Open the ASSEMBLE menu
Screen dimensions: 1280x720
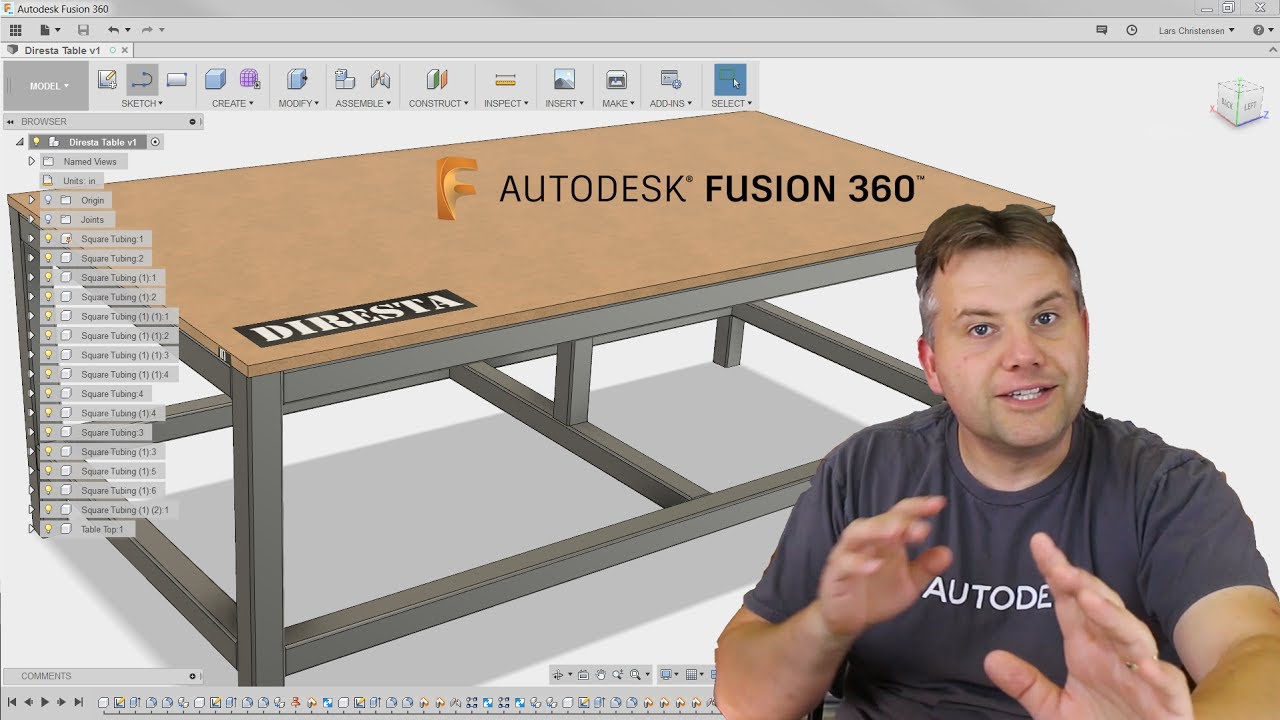[363, 103]
